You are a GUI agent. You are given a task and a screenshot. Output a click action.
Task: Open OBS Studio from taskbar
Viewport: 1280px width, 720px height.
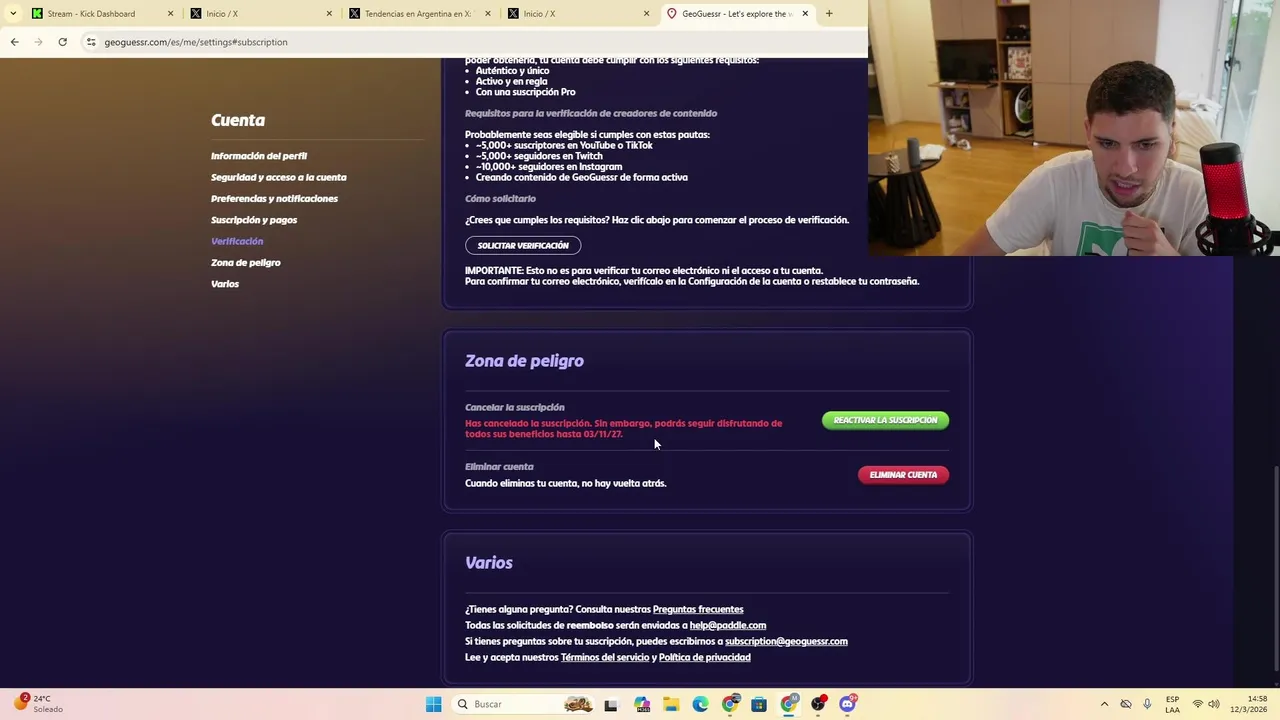(818, 704)
